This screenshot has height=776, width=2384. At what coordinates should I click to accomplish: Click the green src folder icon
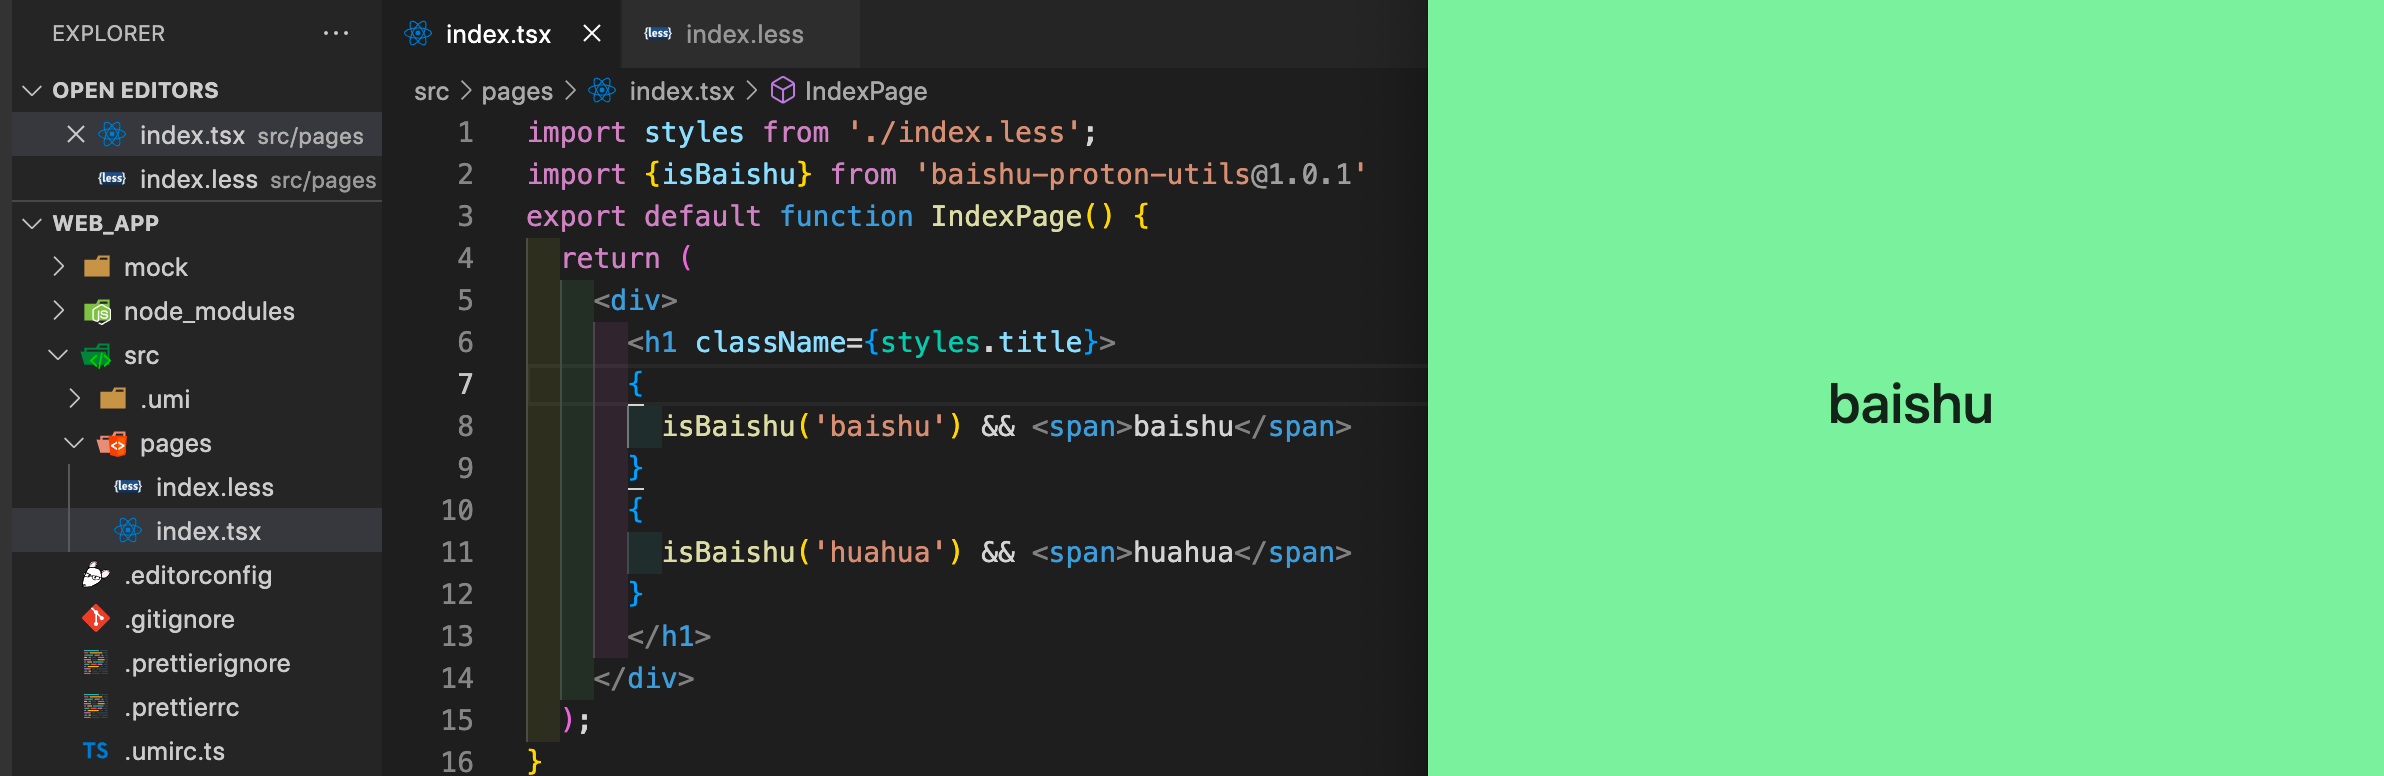(x=96, y=355)
